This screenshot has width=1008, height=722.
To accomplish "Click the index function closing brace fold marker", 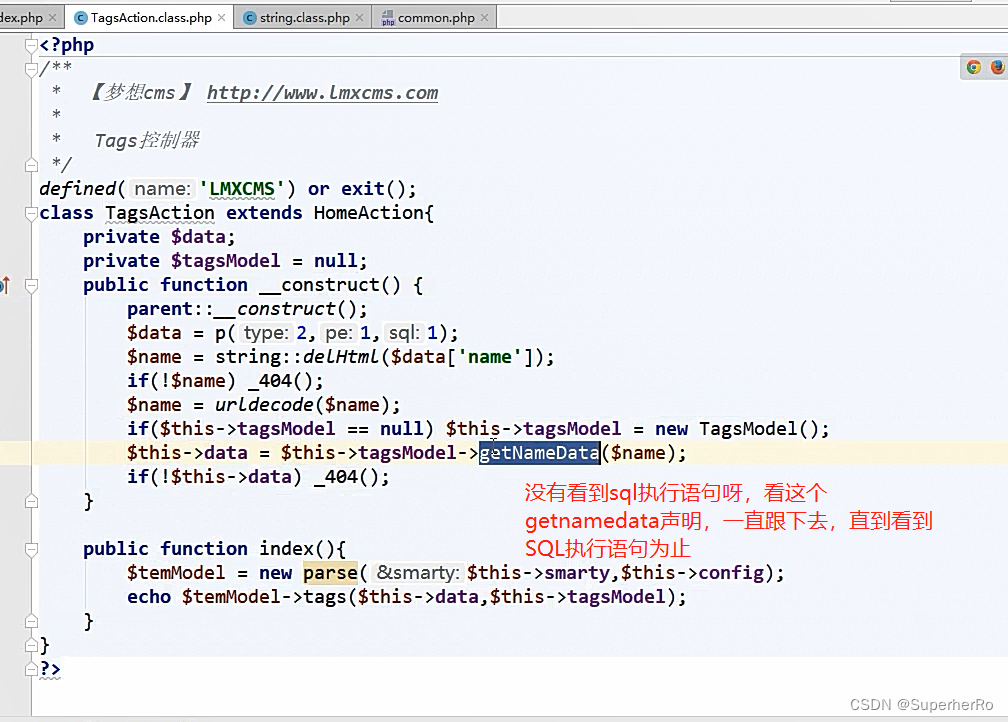I will [x=31, y=621].
